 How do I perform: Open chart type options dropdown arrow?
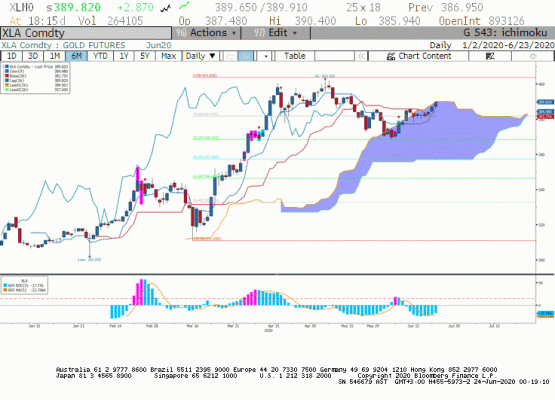265,56
